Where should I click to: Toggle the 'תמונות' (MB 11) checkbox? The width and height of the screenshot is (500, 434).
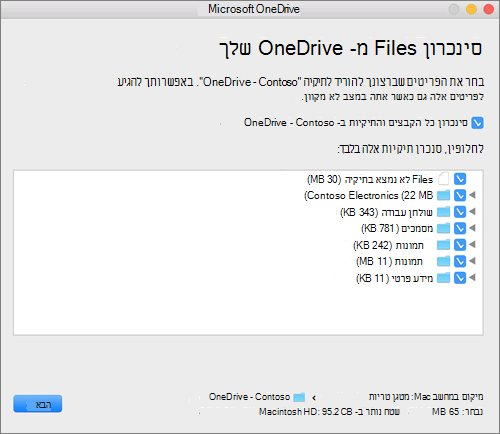[x=460, y=261]
